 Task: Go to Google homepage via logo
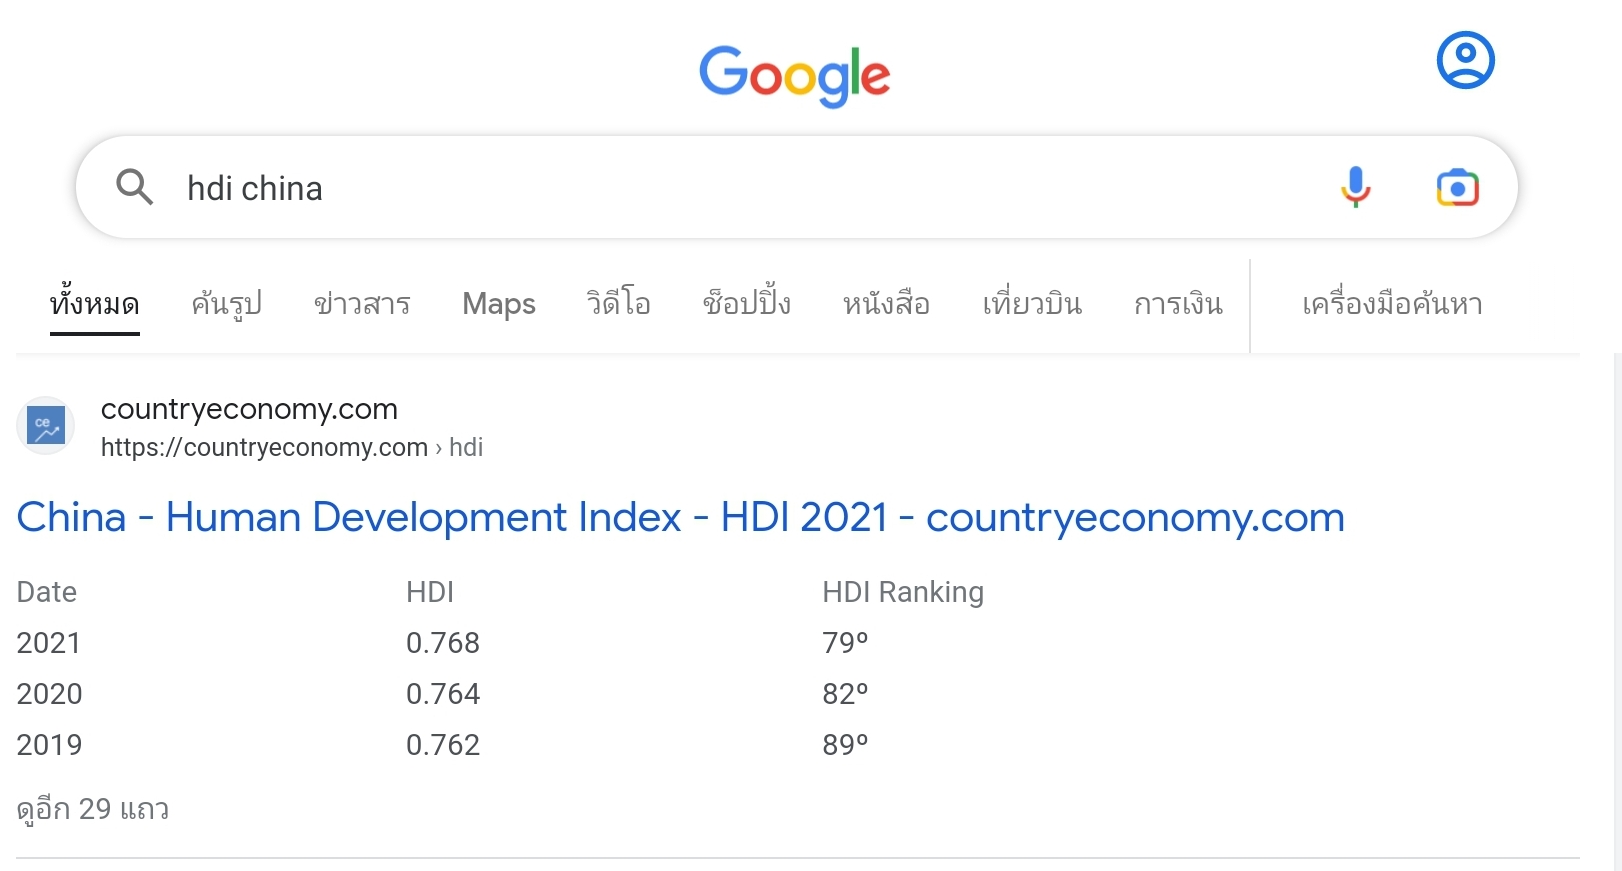tap(795, 75)
